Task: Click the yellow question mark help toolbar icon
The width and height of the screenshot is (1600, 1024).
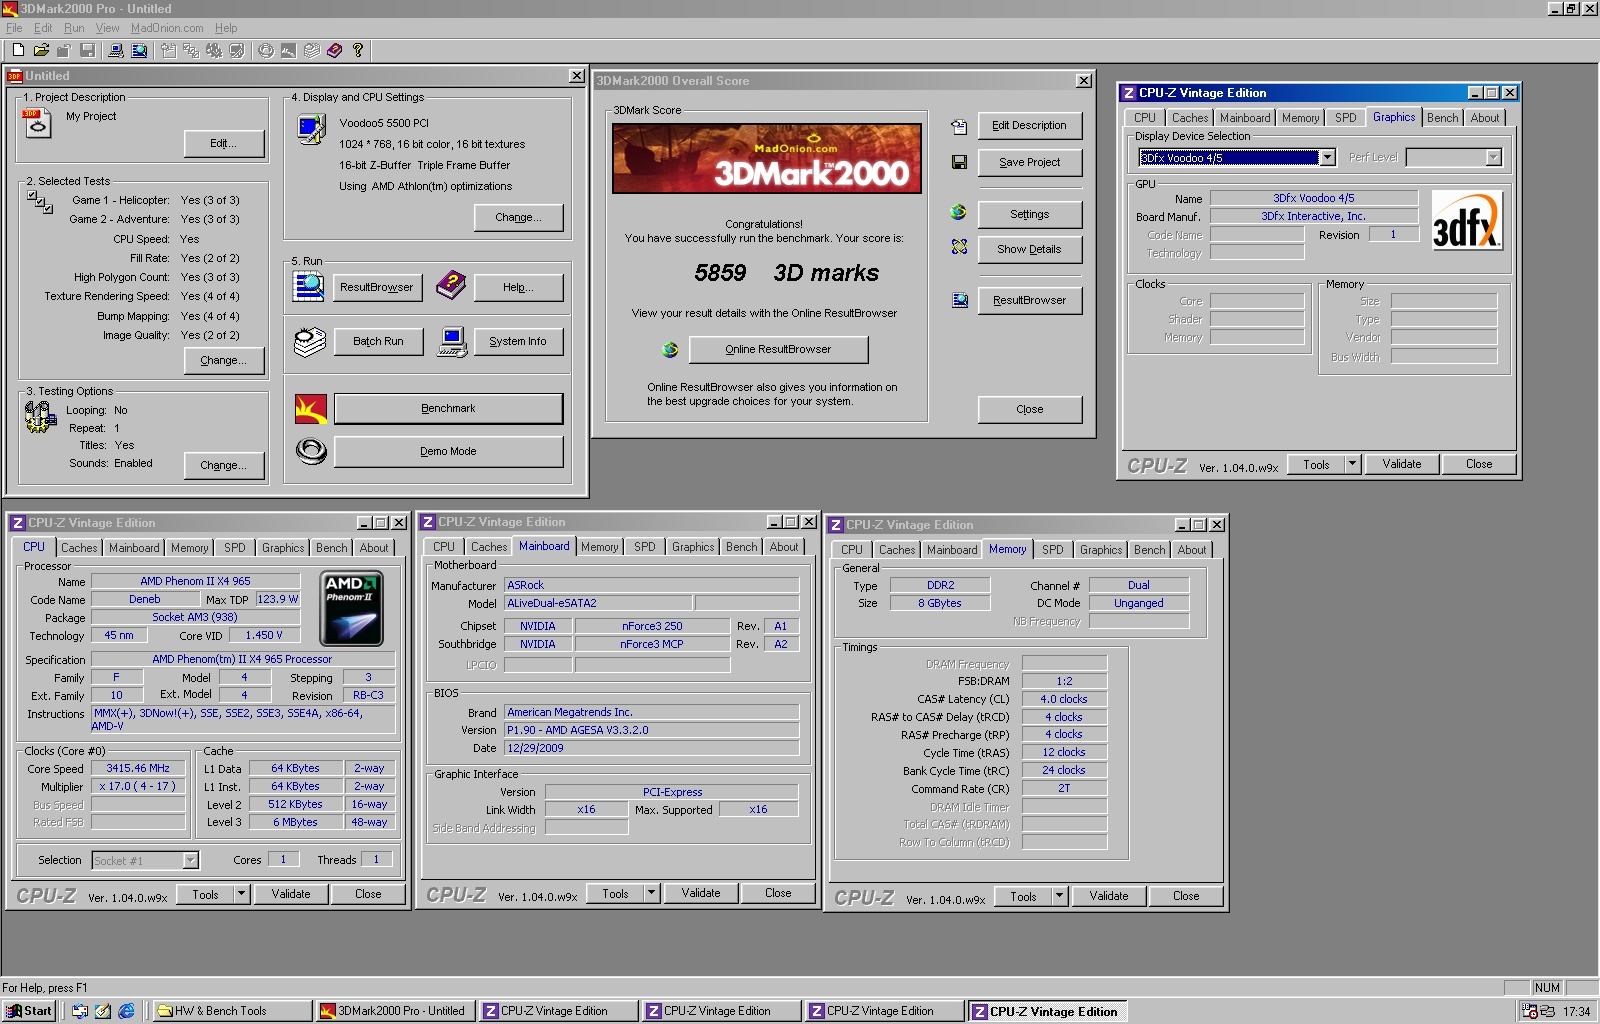Action: (358, 50)
